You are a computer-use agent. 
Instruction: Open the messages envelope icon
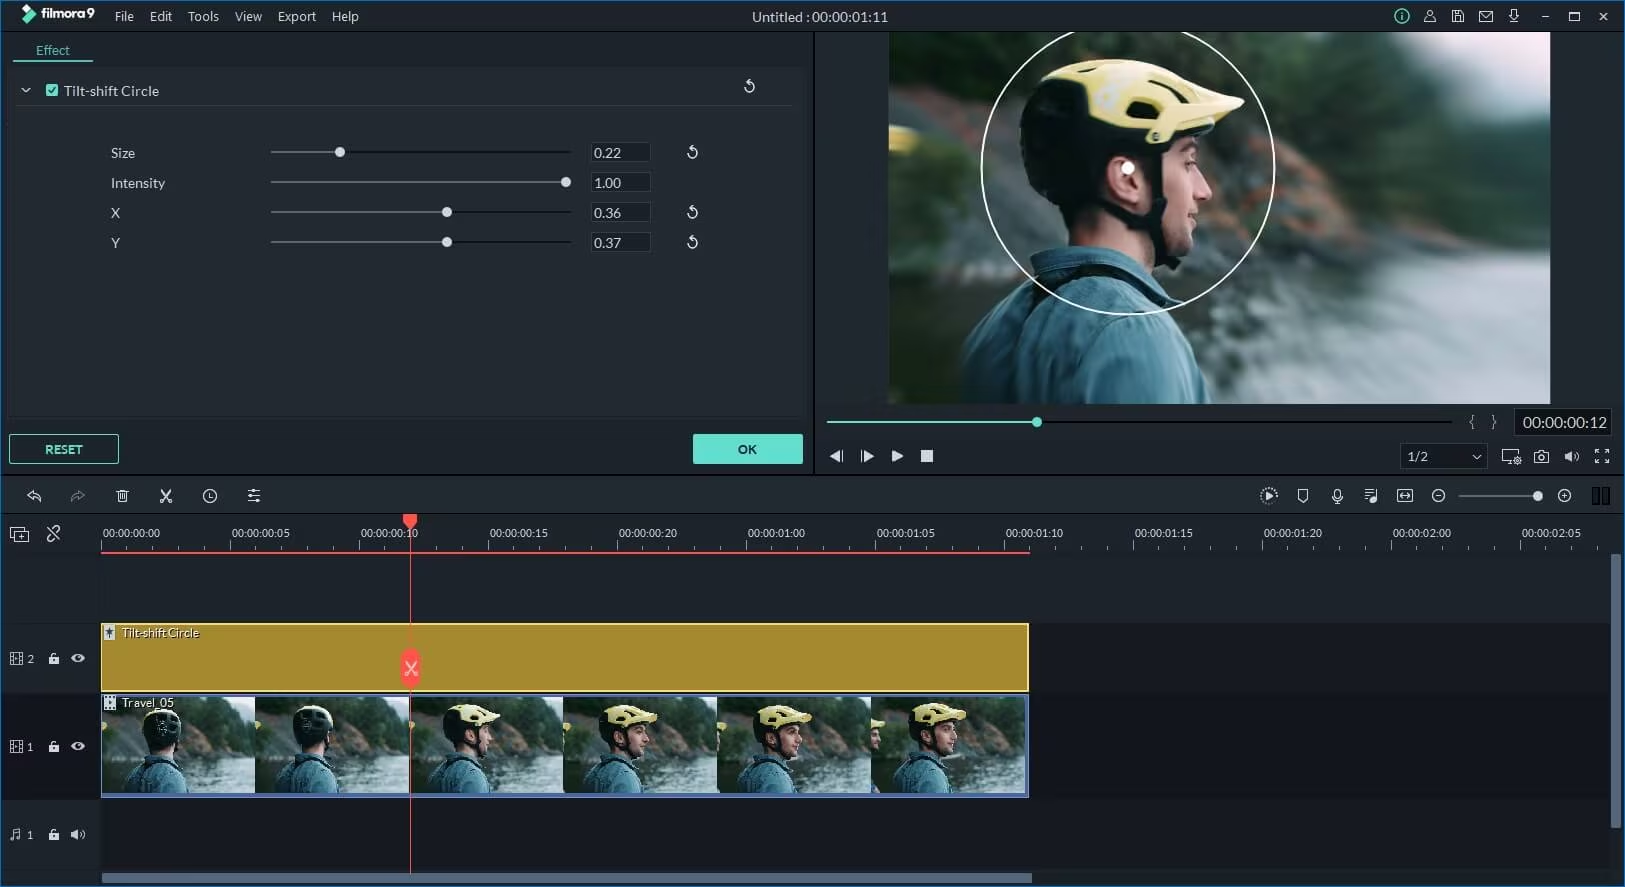click(x=1486, y=16)
